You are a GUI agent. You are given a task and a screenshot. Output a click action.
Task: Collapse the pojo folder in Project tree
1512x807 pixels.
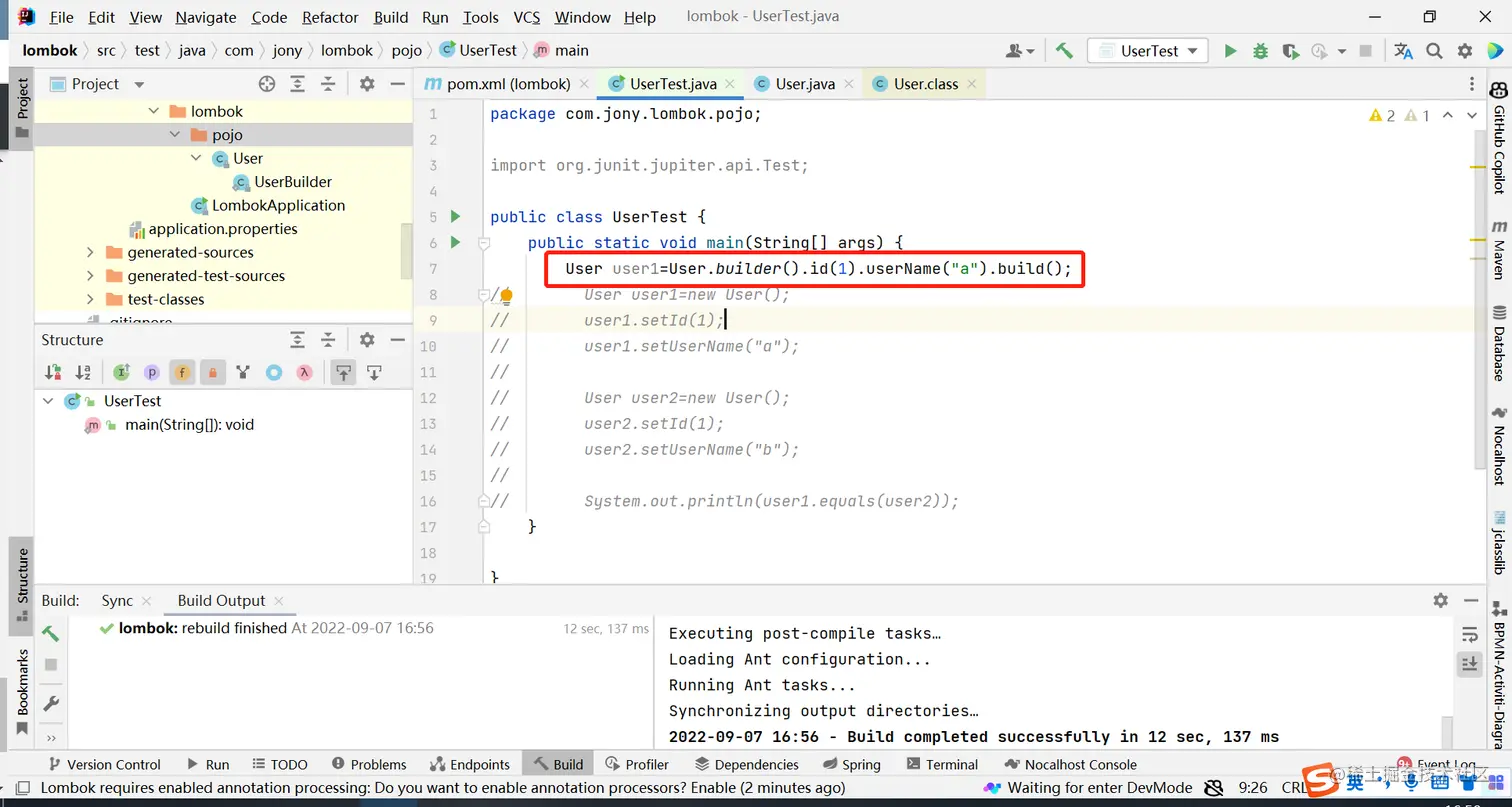tap(174, 135)
